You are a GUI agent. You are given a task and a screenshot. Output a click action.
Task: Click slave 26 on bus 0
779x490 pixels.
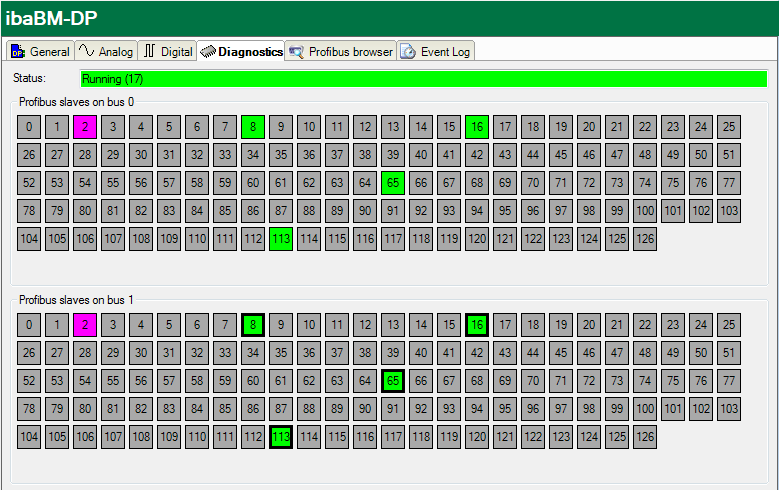29,155
